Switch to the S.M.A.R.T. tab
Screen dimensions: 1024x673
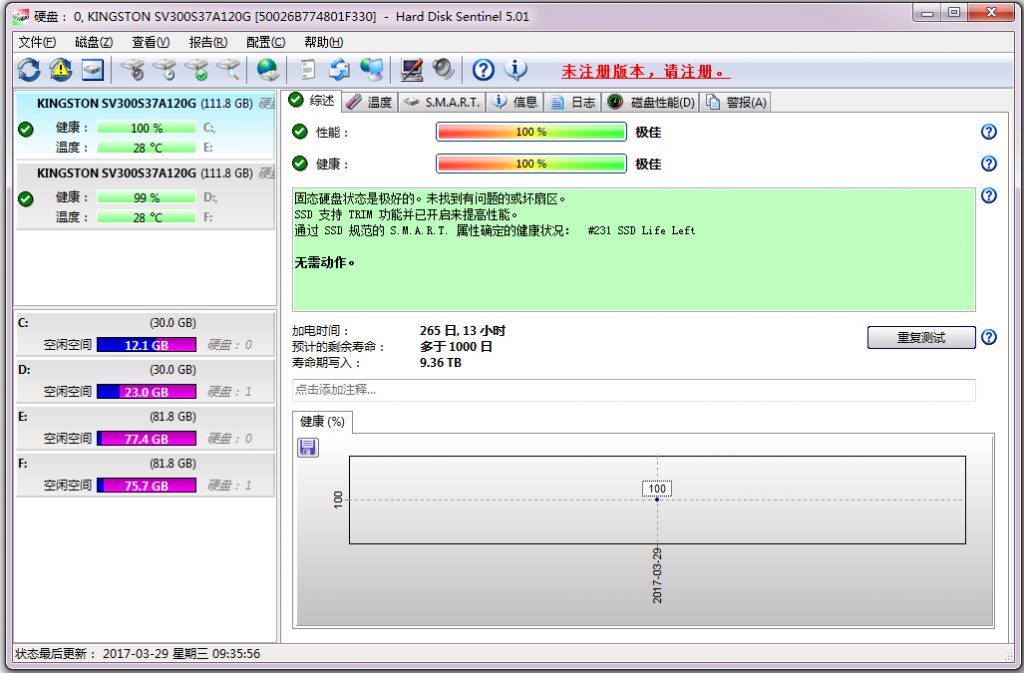tap(441, 102)
